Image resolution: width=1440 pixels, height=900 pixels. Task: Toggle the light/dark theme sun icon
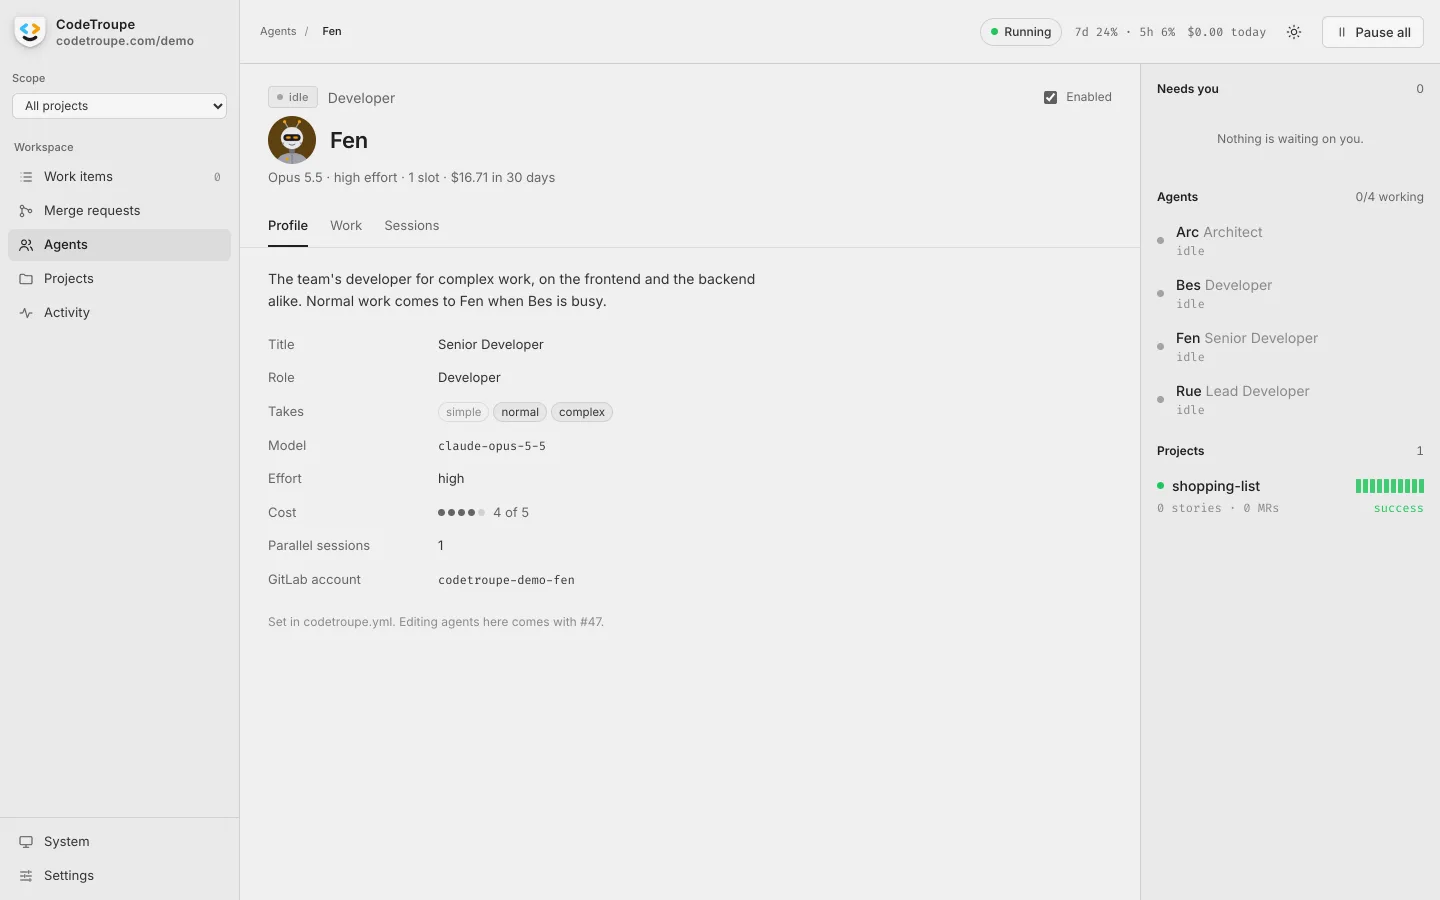click(x=1294, y=32)
